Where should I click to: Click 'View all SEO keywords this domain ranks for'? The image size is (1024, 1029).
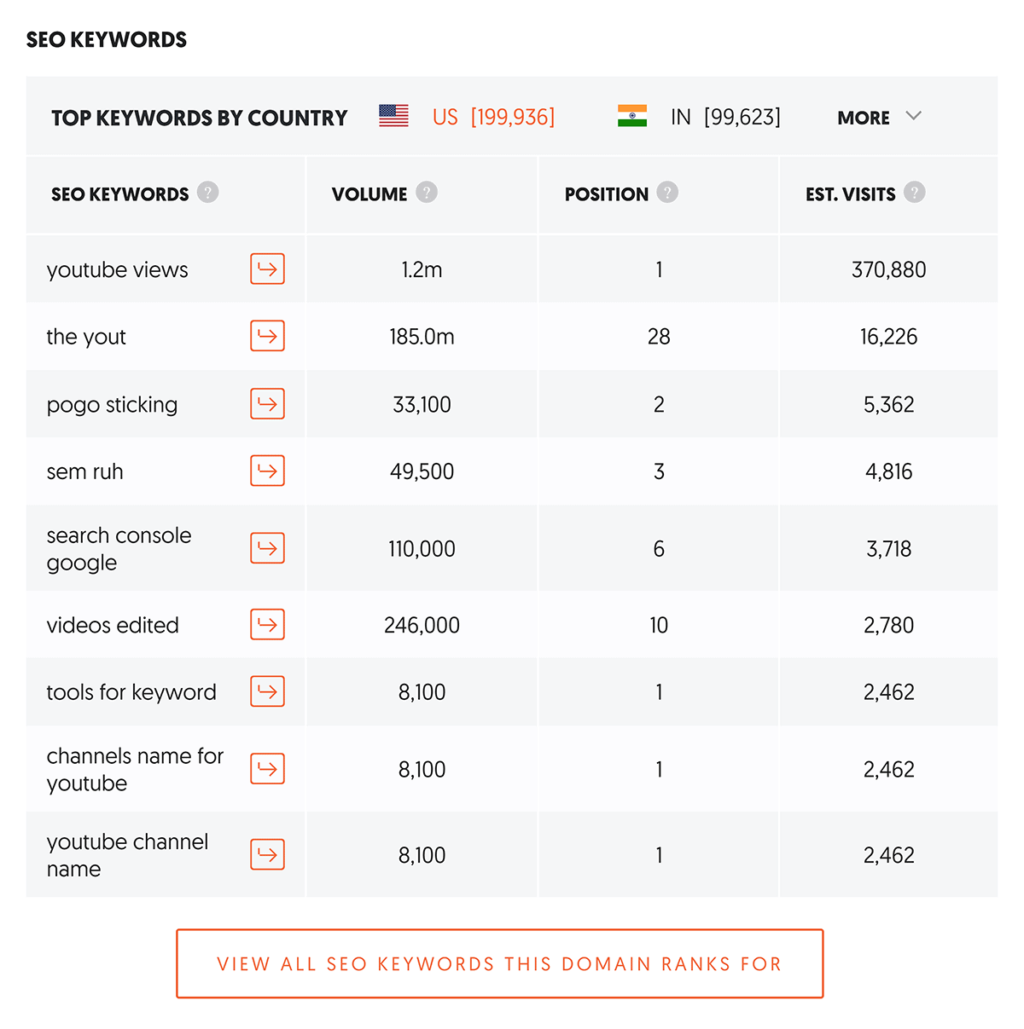[499, 964]
